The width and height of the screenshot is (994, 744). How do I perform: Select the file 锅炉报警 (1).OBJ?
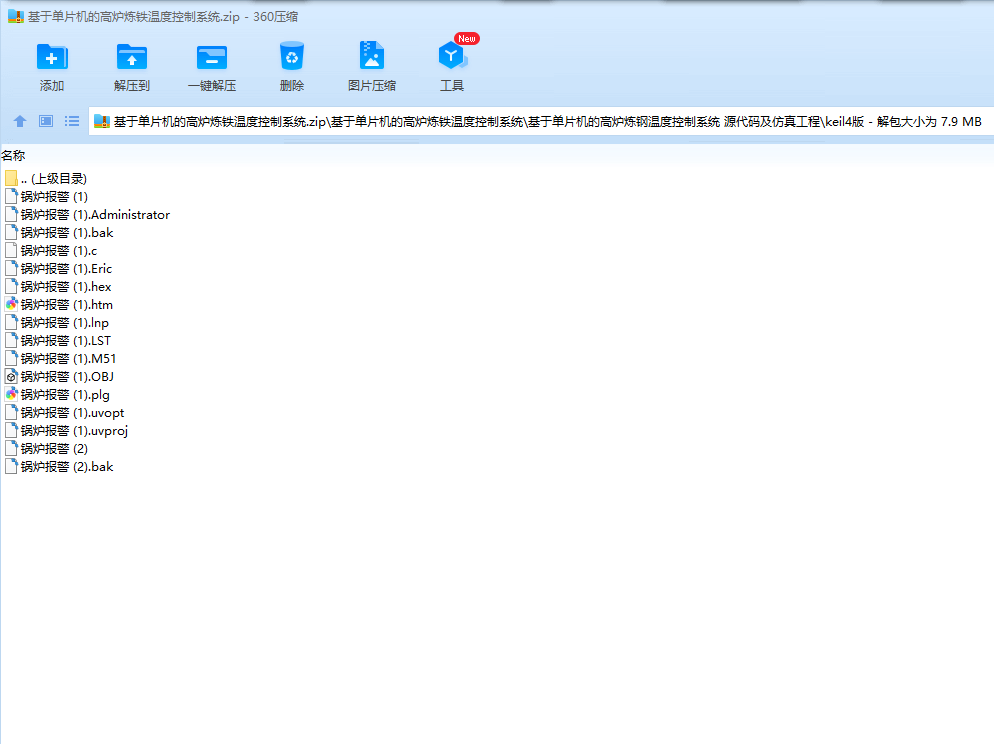tap(59, 376)
